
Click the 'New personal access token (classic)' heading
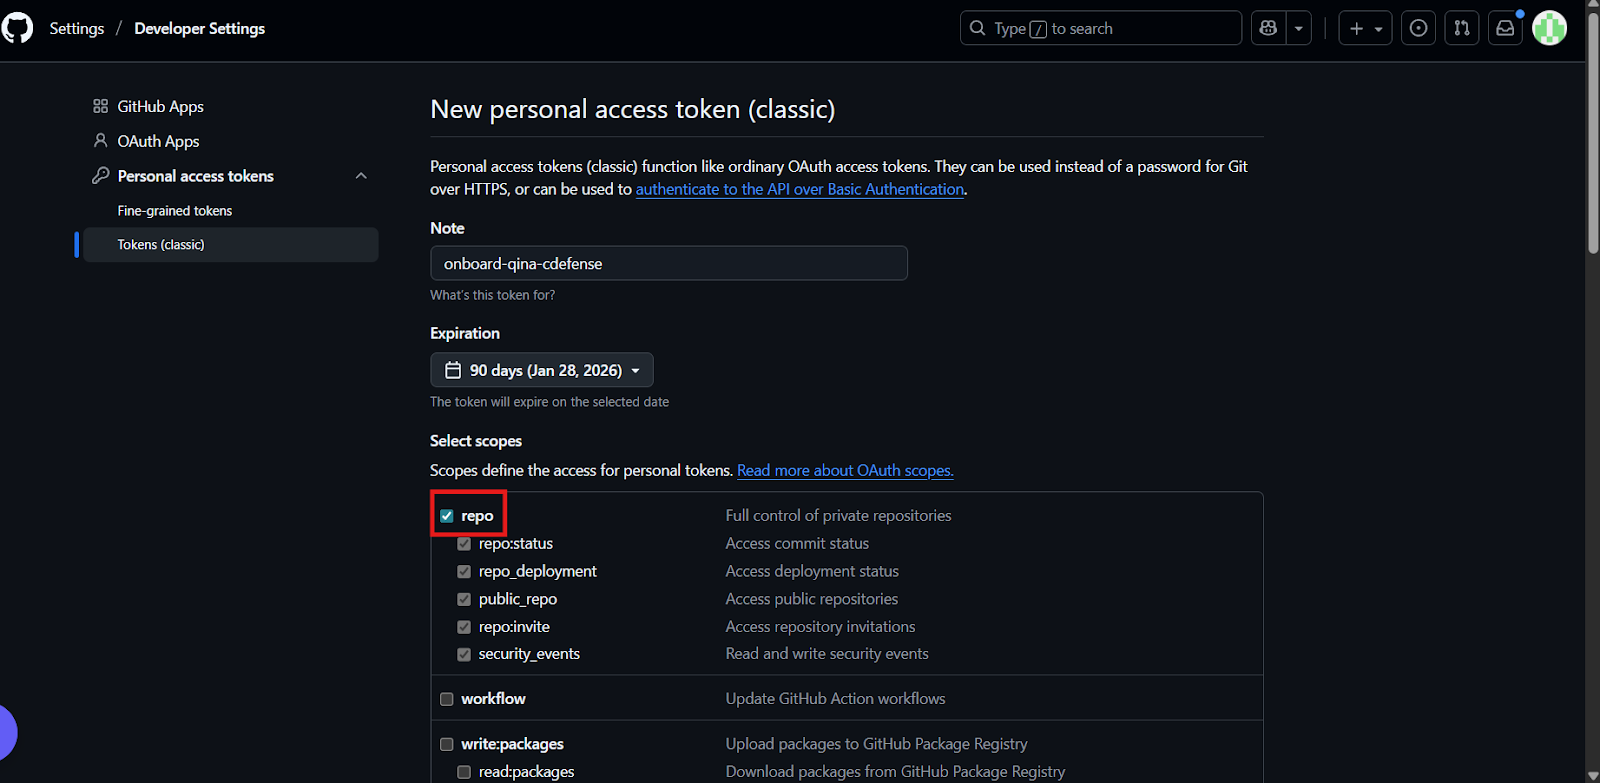click(632, 109)
